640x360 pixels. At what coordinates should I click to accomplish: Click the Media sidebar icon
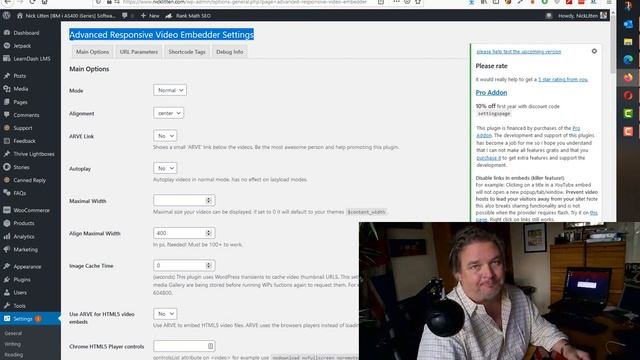(x=7, y=89)
